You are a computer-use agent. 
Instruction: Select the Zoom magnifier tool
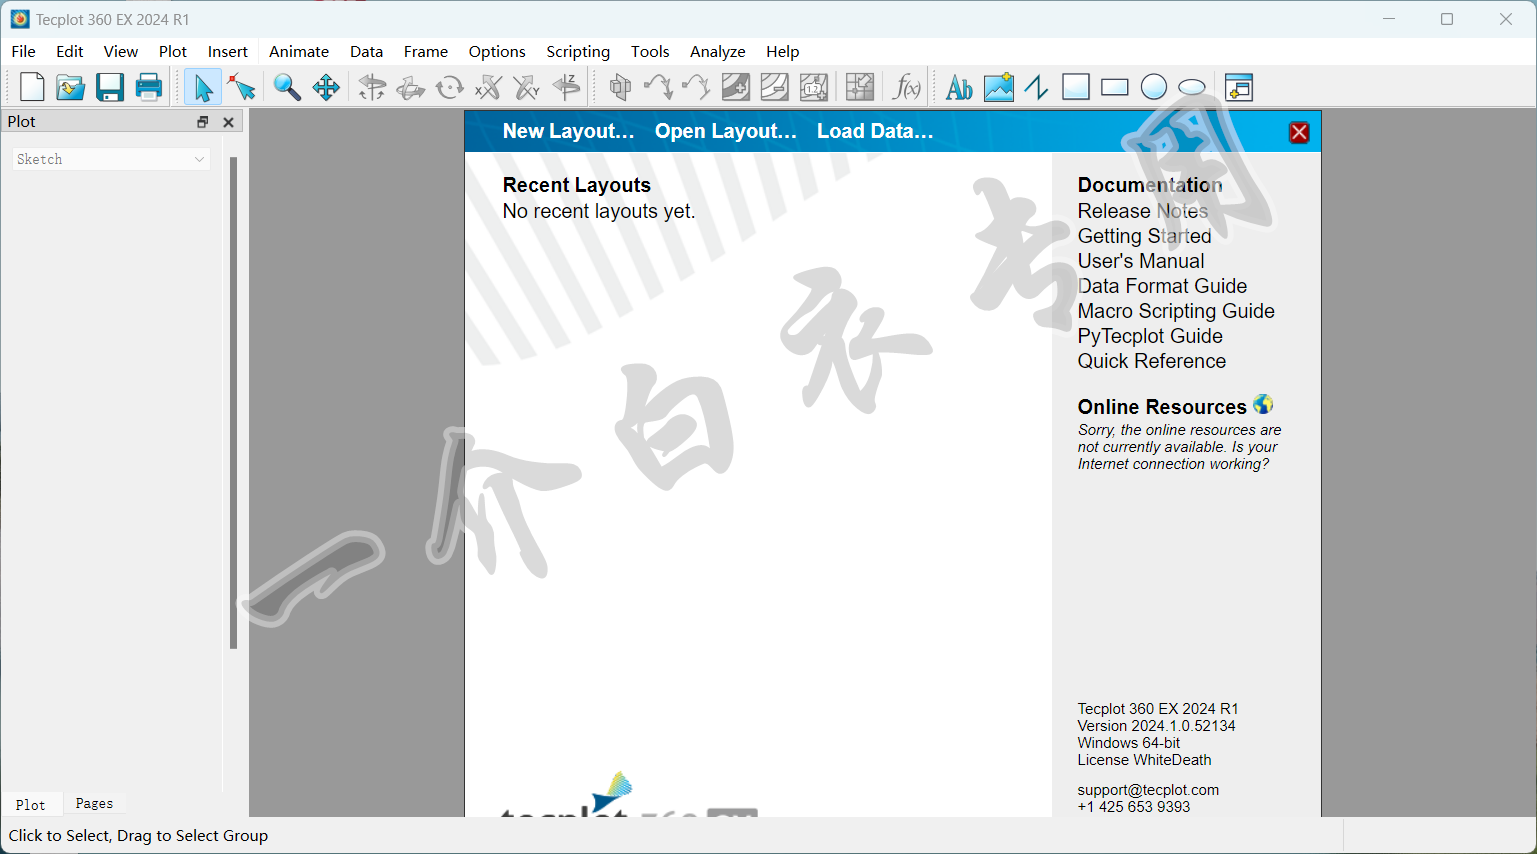[x=287, y=88]
